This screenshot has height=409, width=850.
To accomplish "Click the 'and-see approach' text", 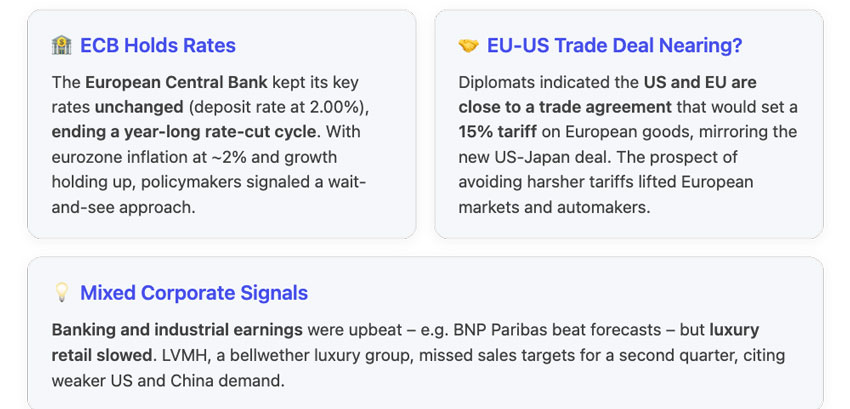I will coord(121,208).
